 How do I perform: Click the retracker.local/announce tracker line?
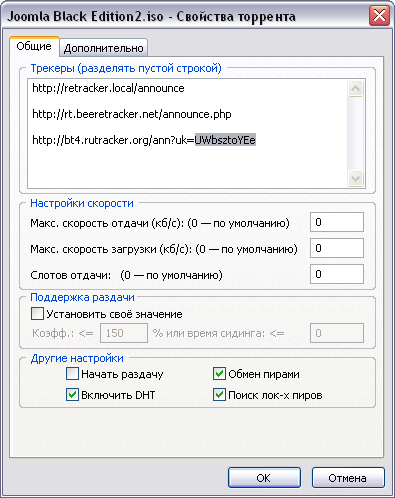[108, 88]
